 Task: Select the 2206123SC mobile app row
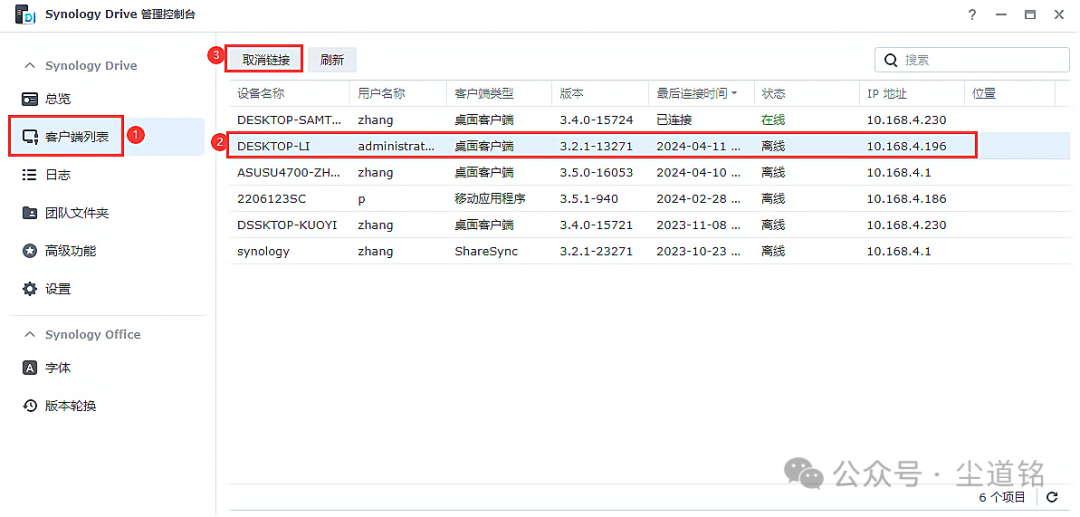click(600, 199)
